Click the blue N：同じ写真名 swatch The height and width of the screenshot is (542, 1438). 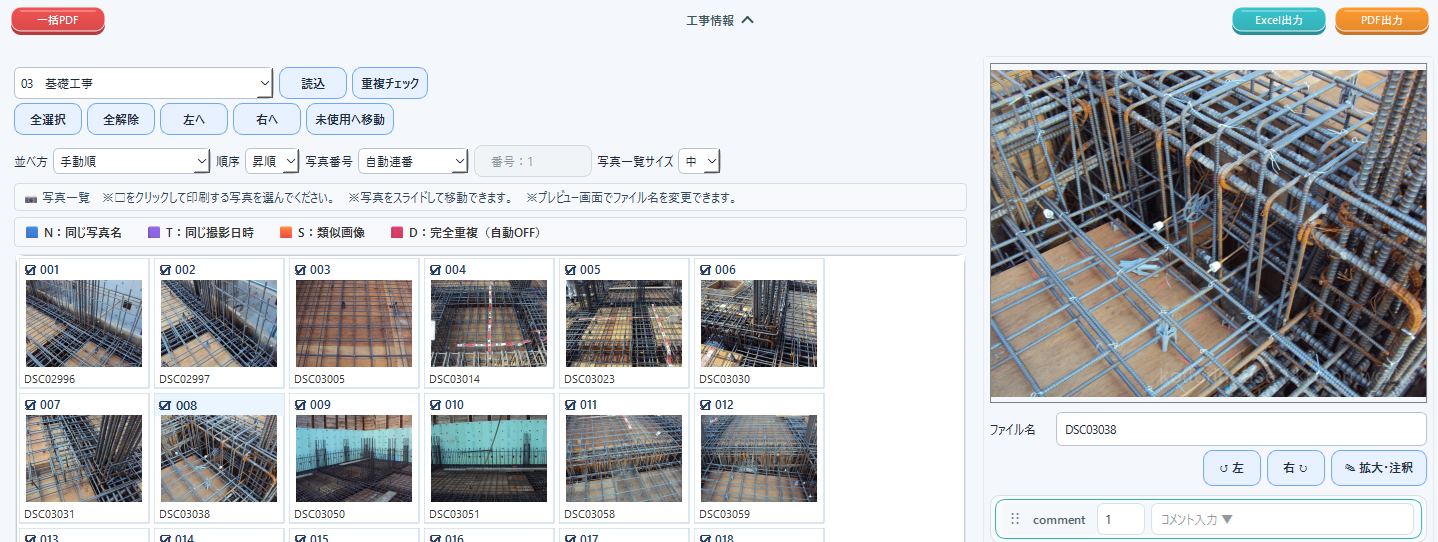point(33,232)
